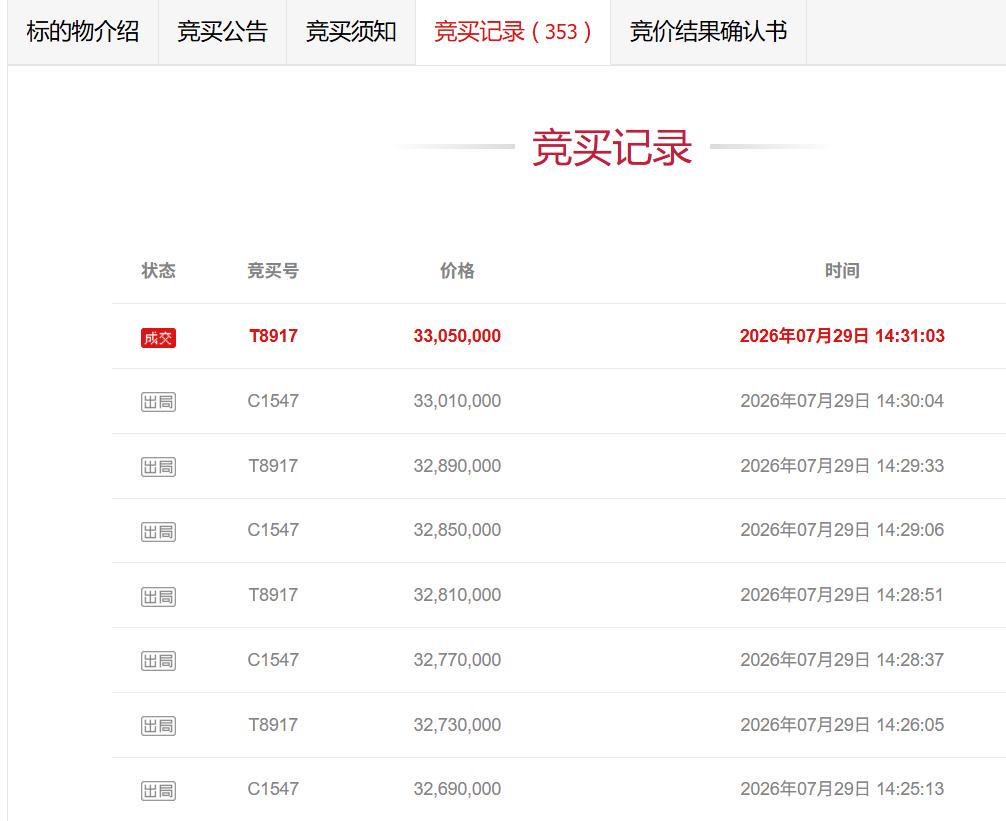The height and width of the screenshot is (821, 1006).
Task: Click the time 2026年07月29日 14:28:37
Action: [x=842, y=659]
